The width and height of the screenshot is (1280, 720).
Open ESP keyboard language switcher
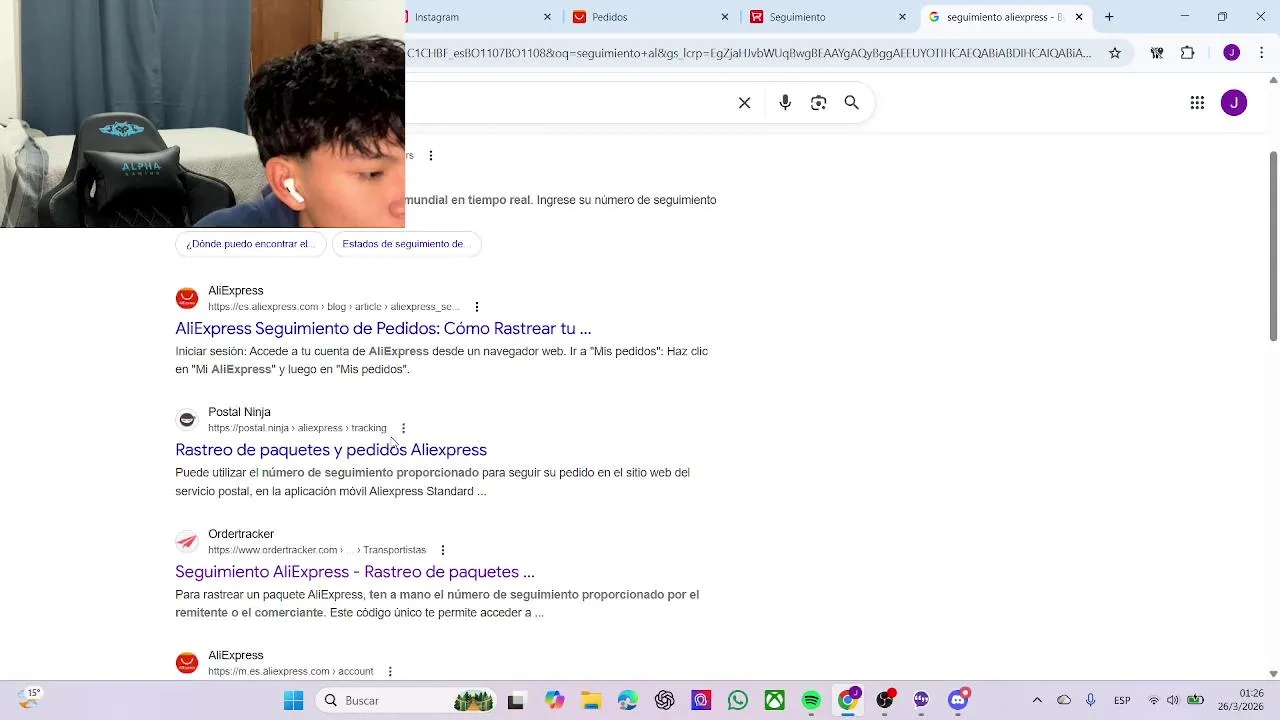(1122, 701)
